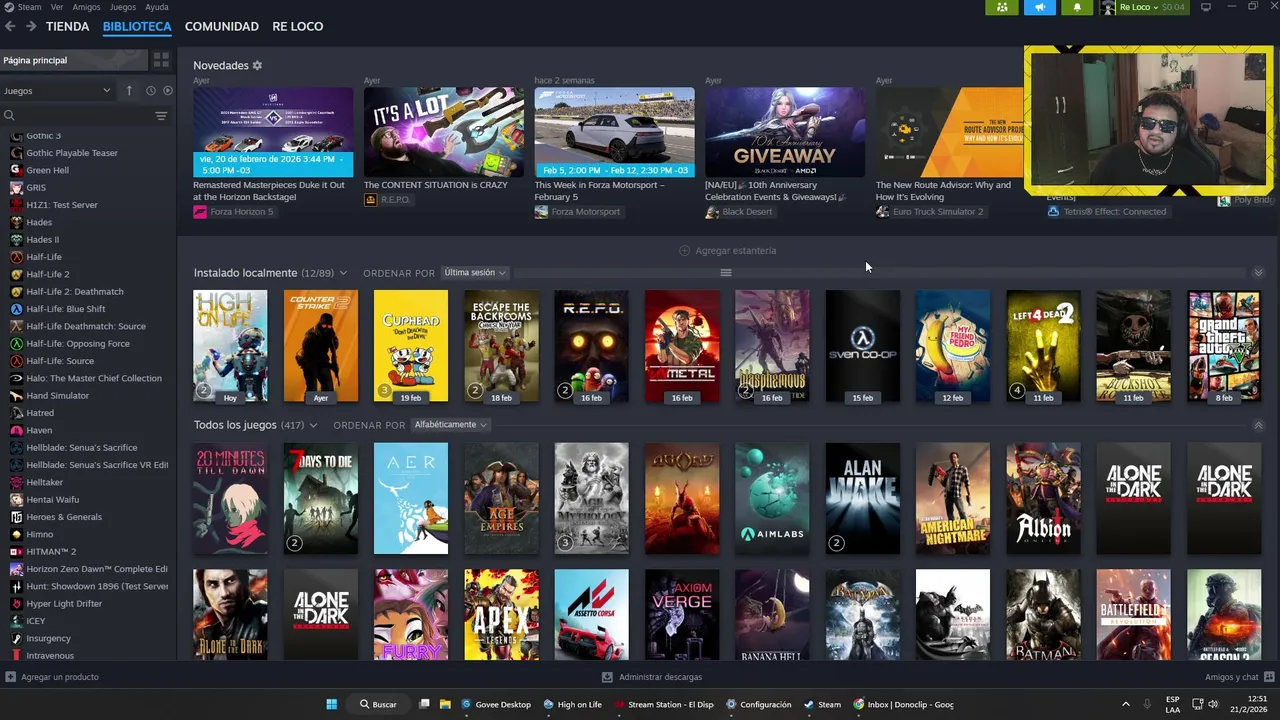Viewport: 1280px width, 720px height.
Task: Select HITMAN 2 in the sidebar list
Action: tap(51, 552)
